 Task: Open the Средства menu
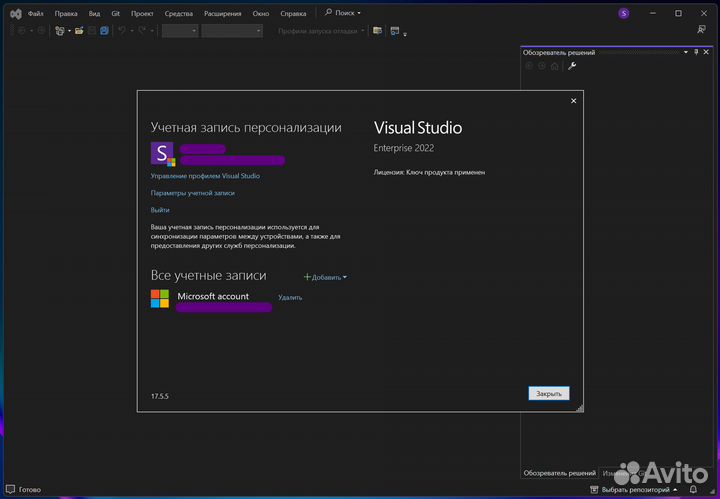(x=179, y=14)
